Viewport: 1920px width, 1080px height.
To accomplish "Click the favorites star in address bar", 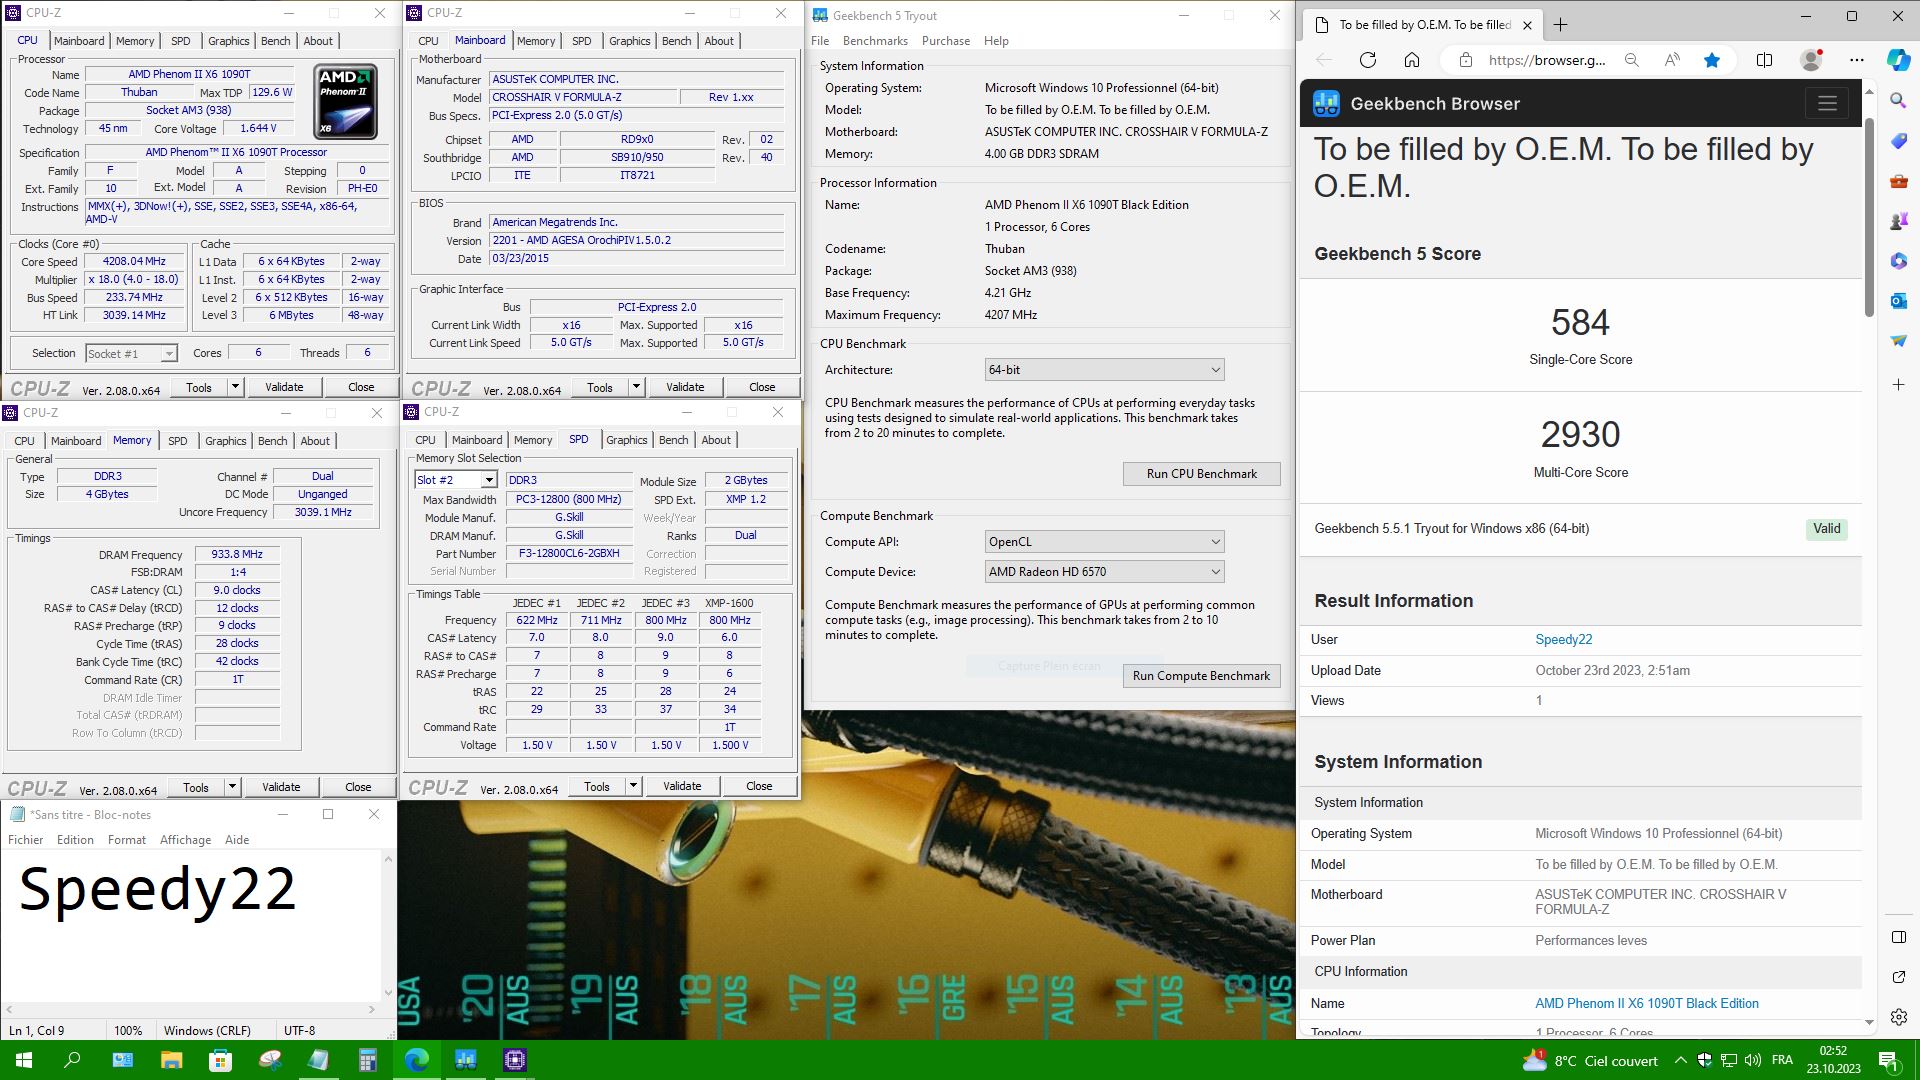I will coord(1712,60).
